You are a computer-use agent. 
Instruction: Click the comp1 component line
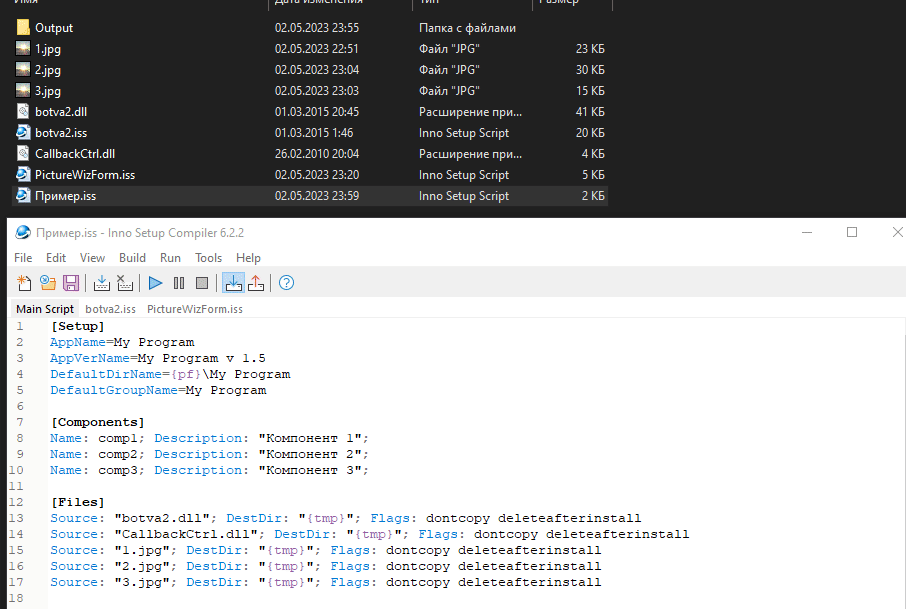(x=209, y=438)
